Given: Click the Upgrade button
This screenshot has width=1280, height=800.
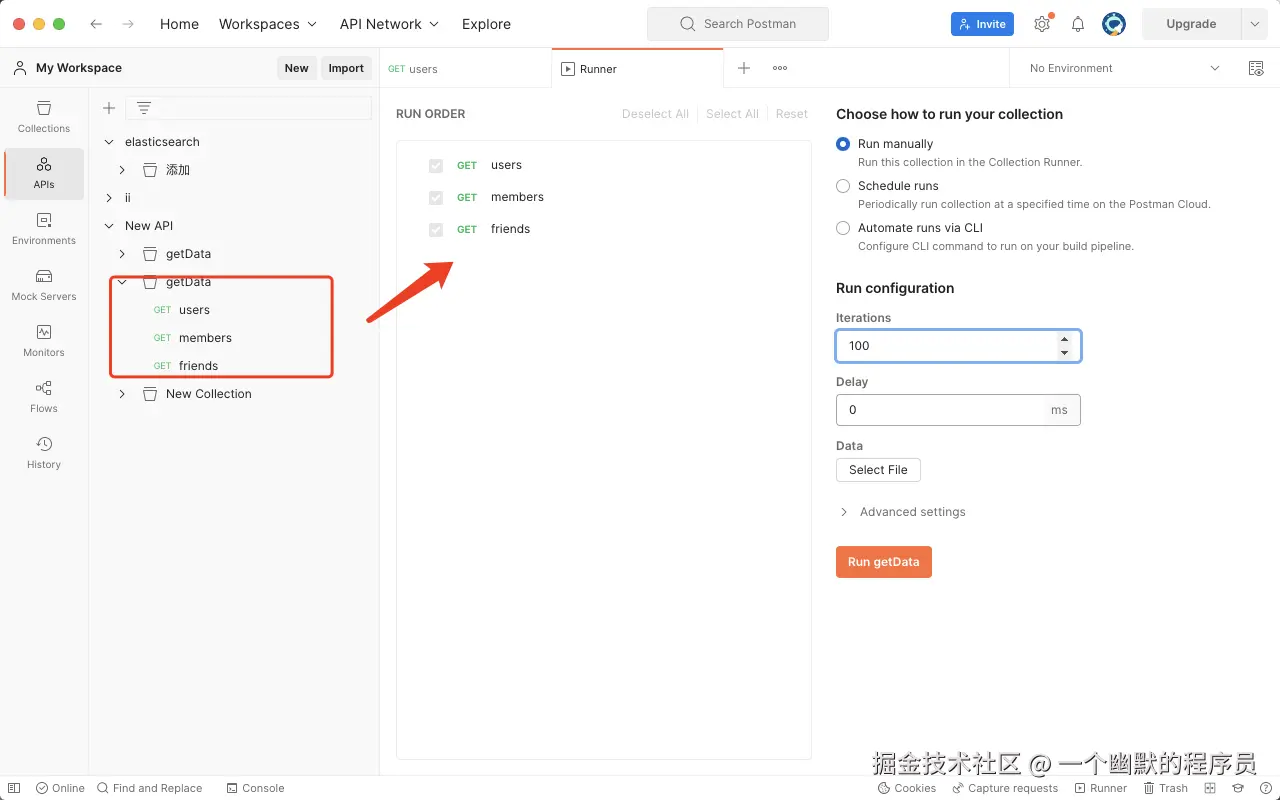Looking at the screenshot, I should pyautogui.click(x=1191, y=24).
